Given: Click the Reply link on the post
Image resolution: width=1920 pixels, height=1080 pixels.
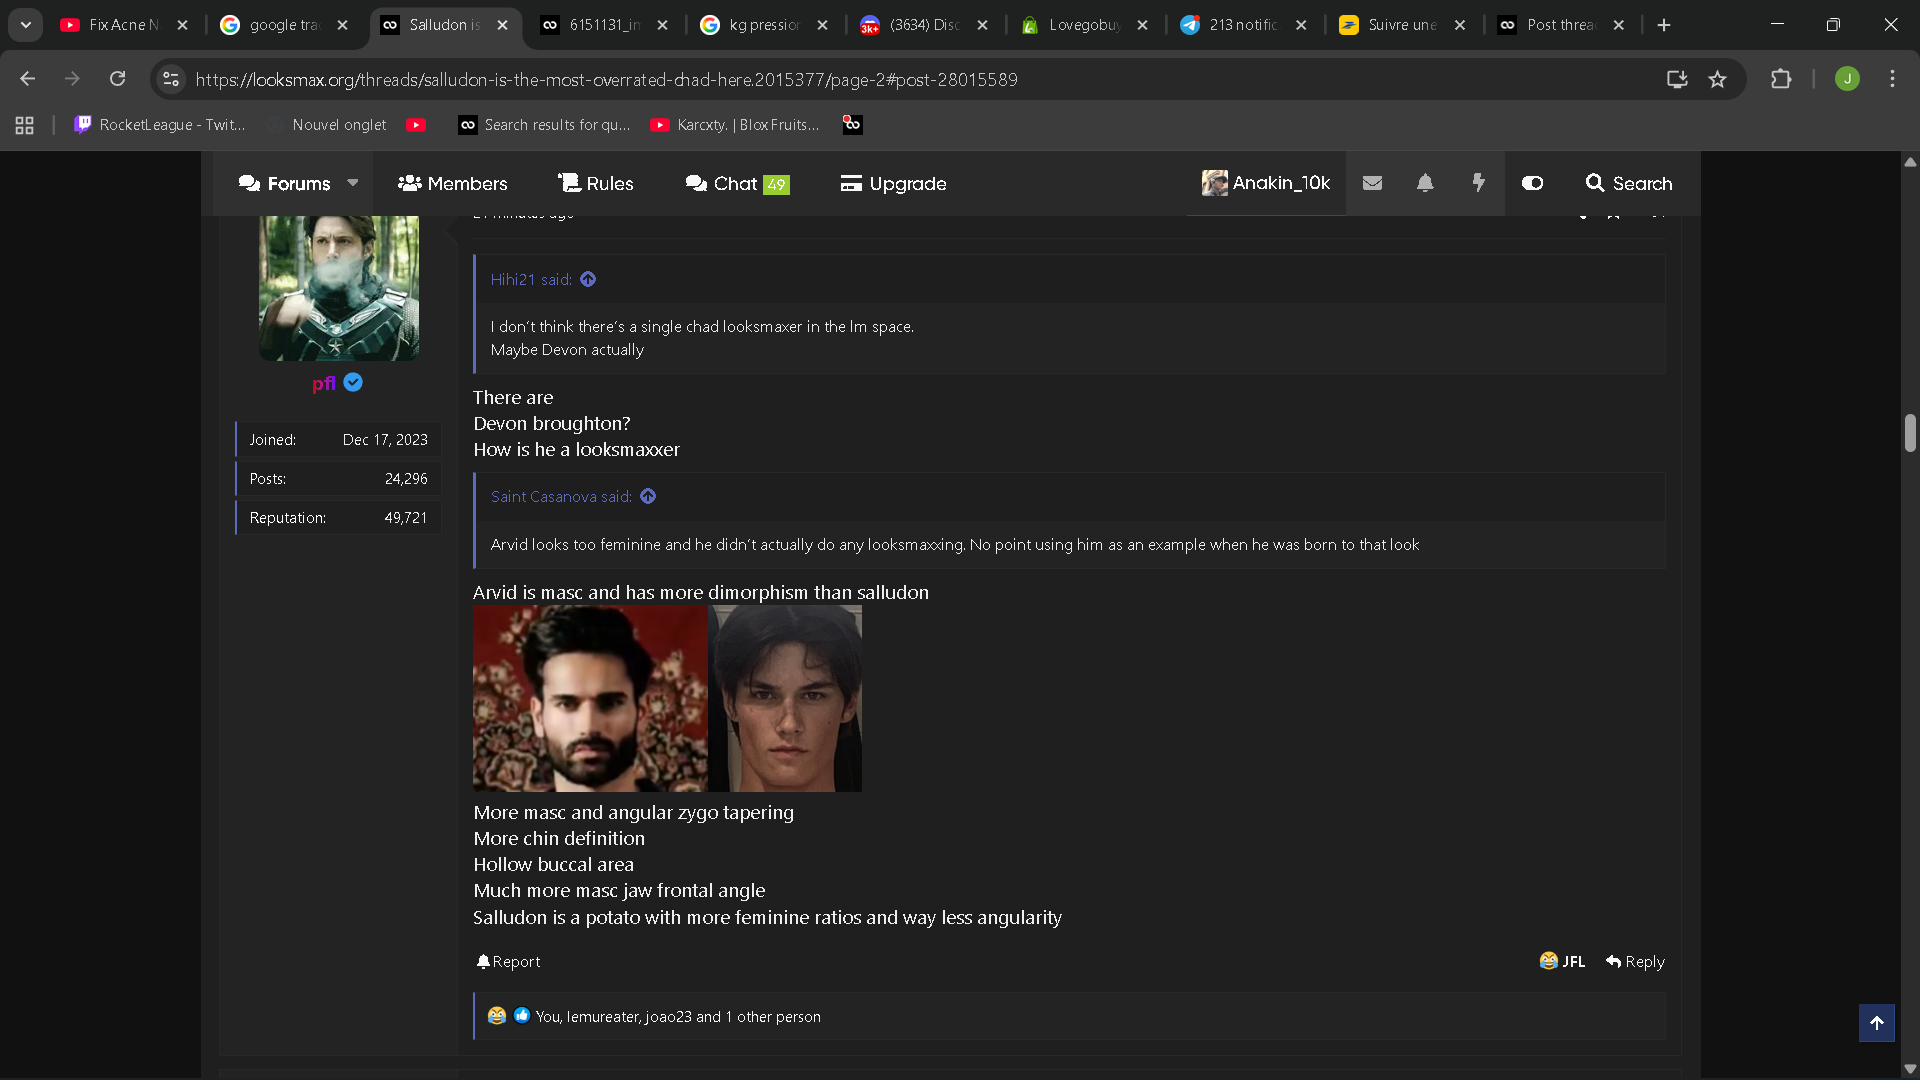Looking at the screenshot, I should [x=1635, y=961].
